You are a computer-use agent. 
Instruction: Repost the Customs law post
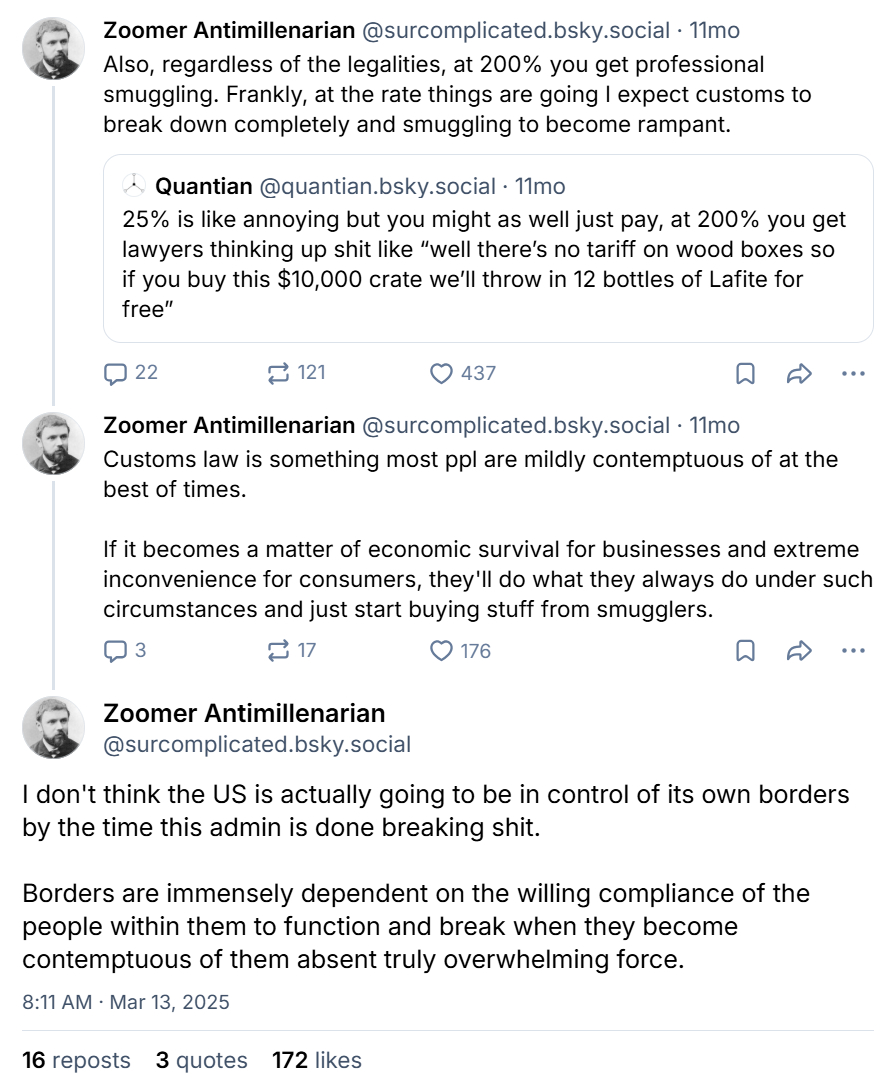pyautogui.click(x=279, y=651)
